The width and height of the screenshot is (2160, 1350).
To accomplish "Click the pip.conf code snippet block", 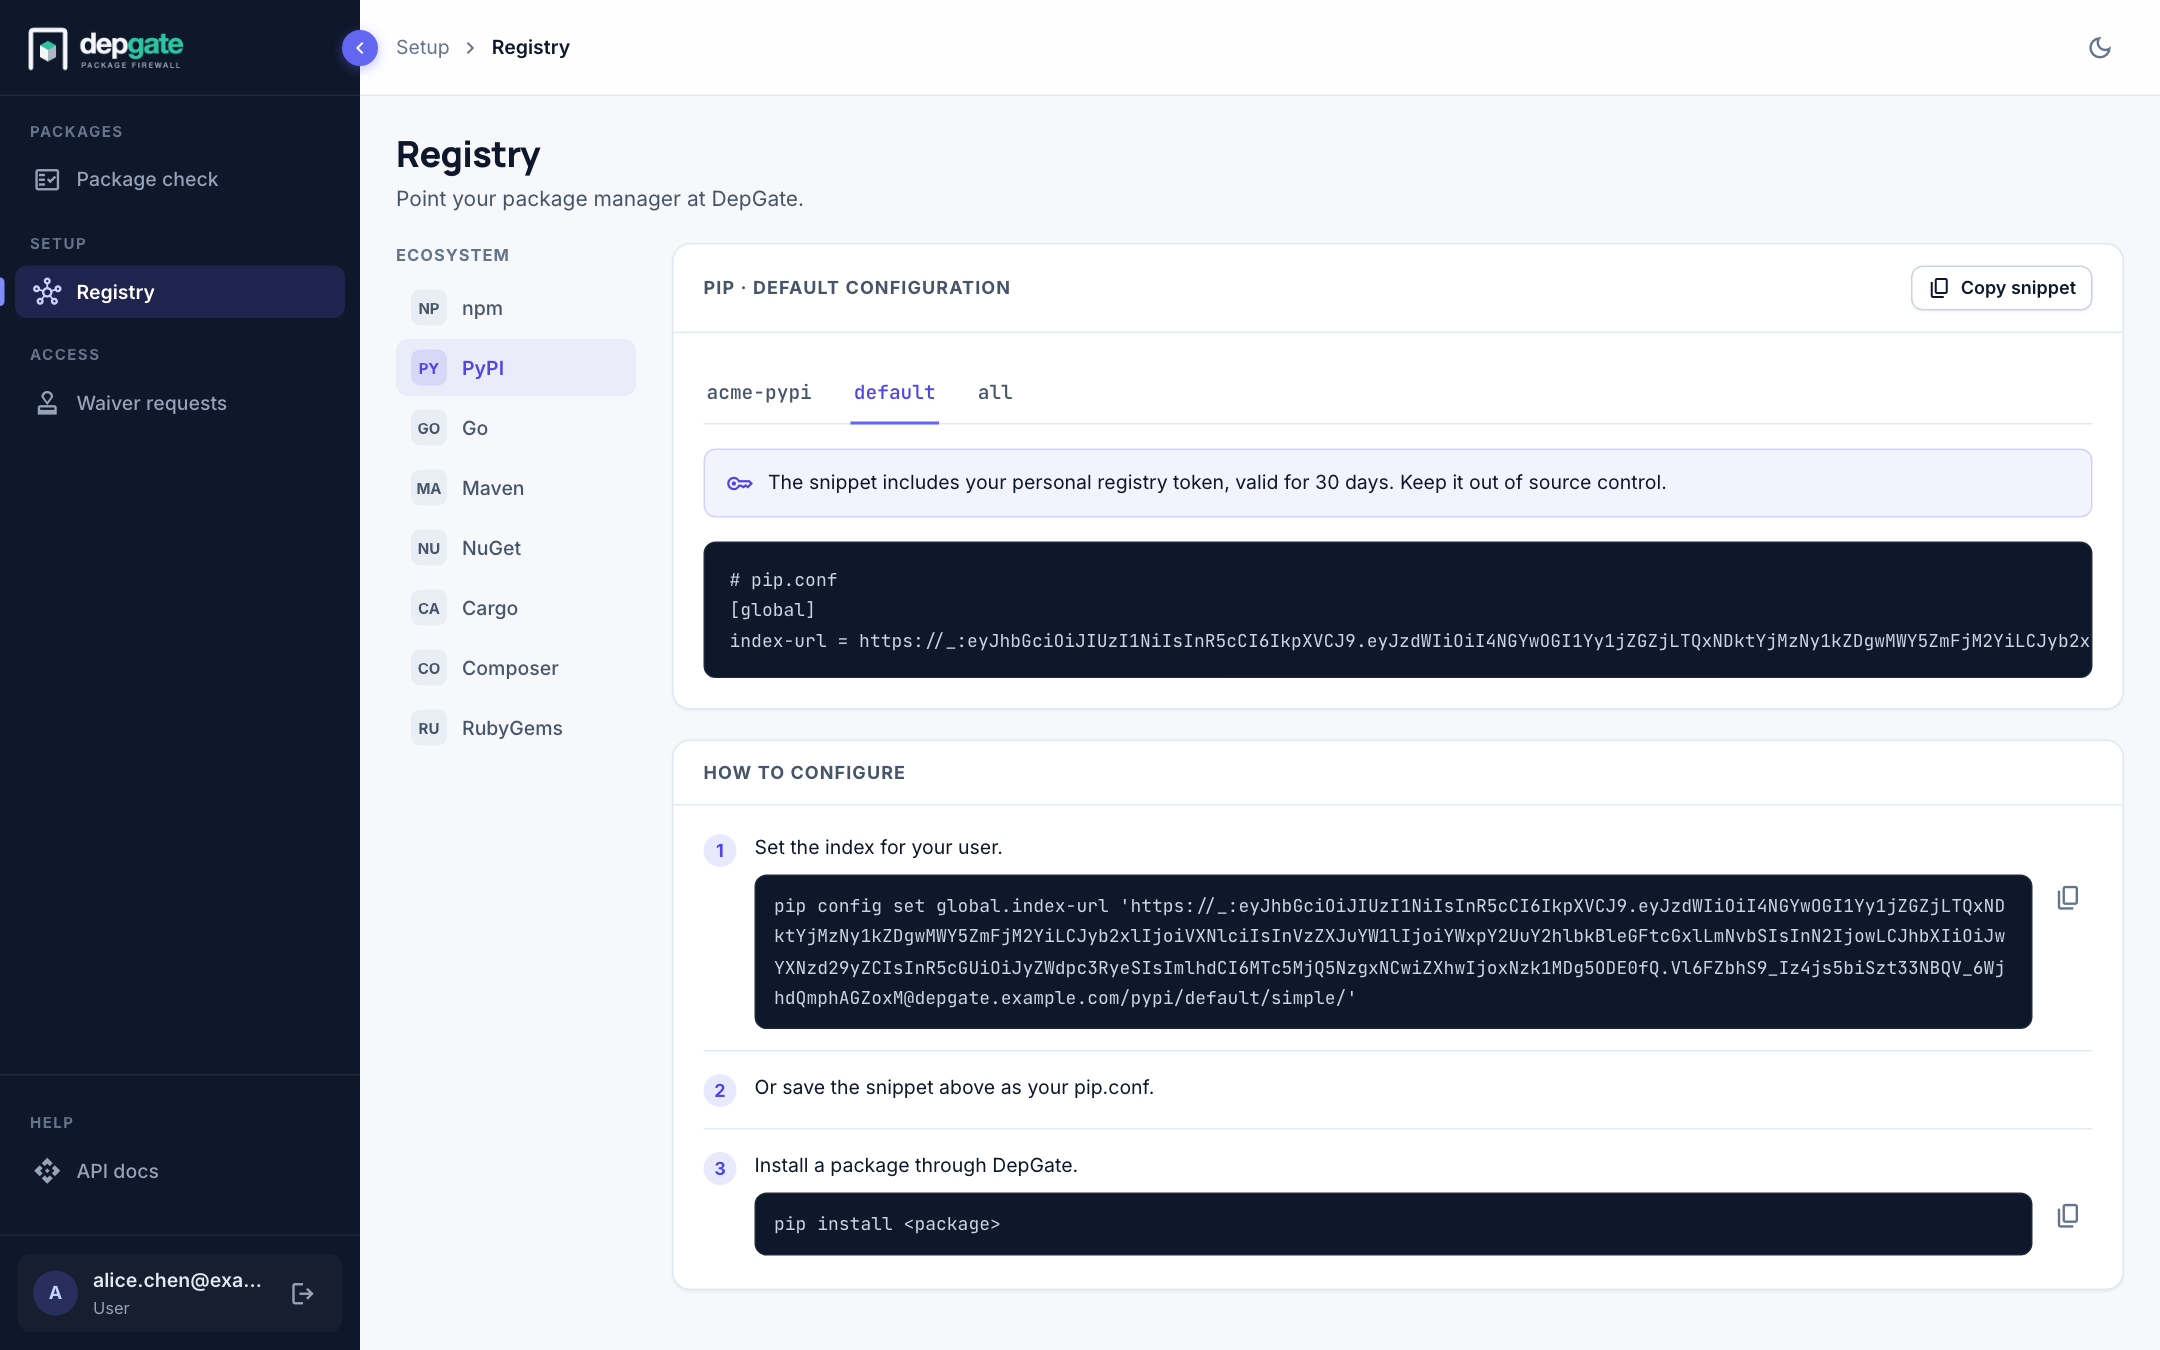I will tap(1397, 610).
